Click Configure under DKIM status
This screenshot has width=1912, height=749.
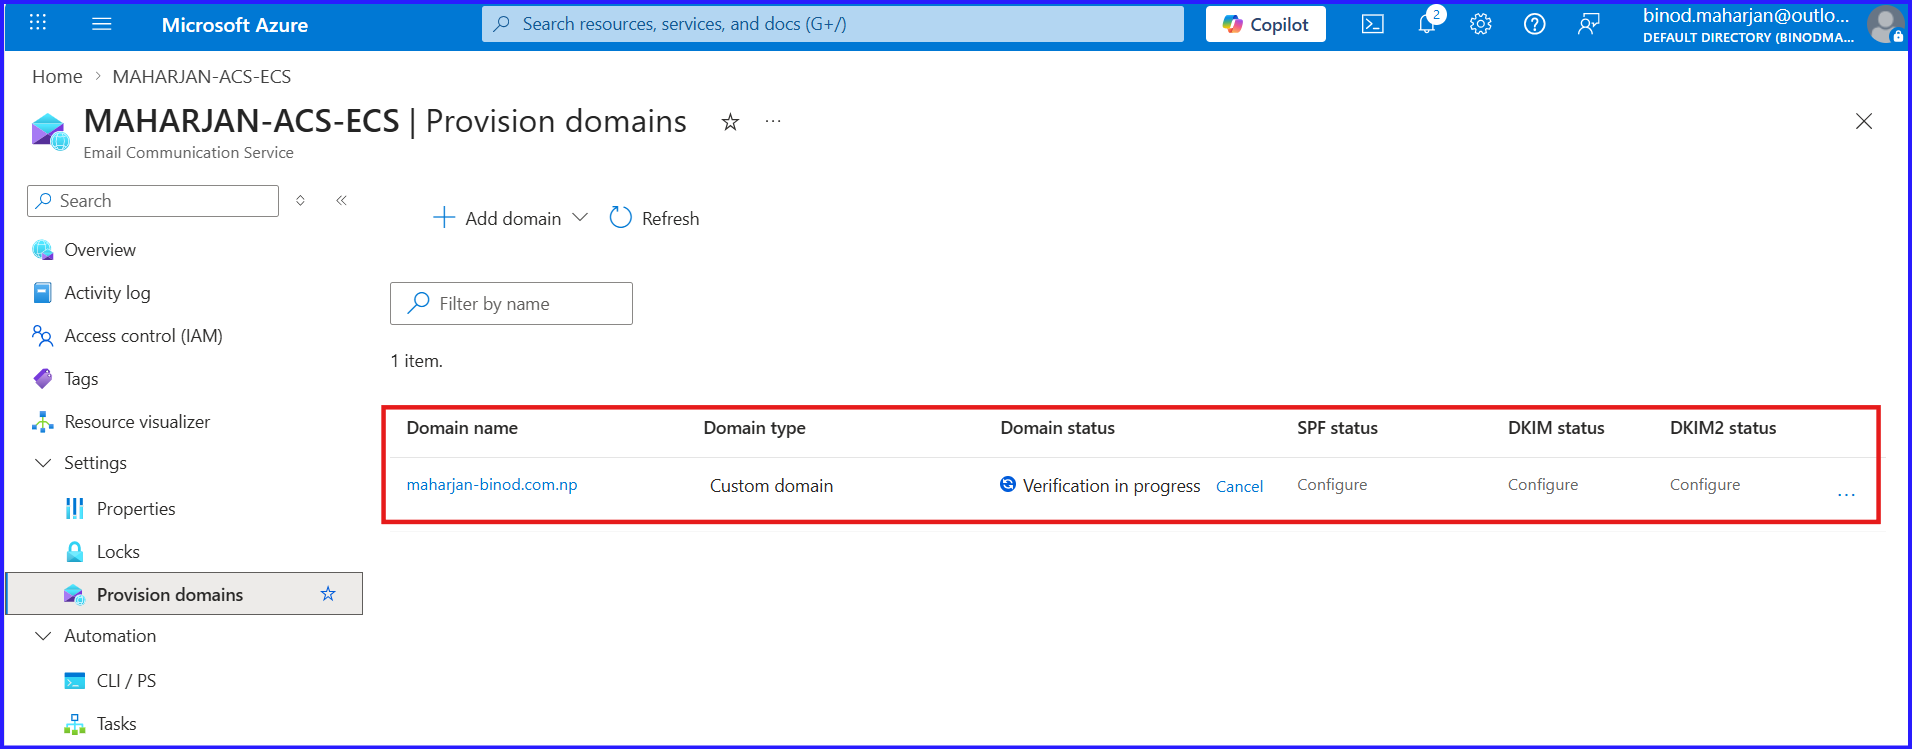[x=1543, y=485]
